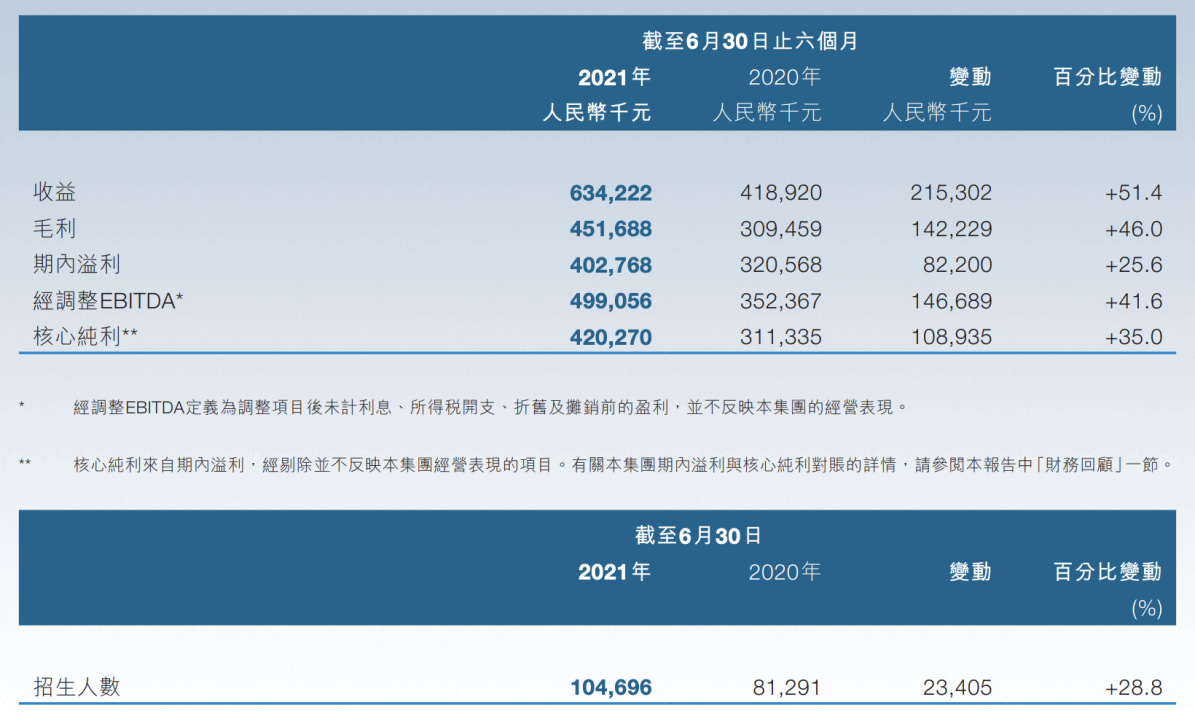Select the footnote defining 經調整EBITDA
The width and height of the screenshot is (1195, 713).
click(x=490, y=407)
